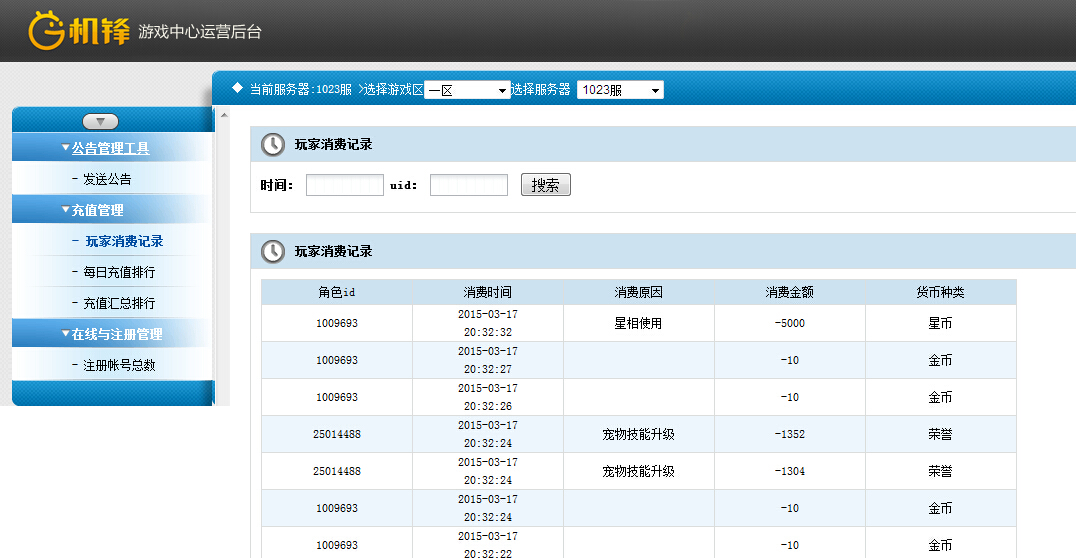Click the time cell 2015-03-17 20:32:32
The width and height of the screenshot is (1076, 558).
[488, 323]
